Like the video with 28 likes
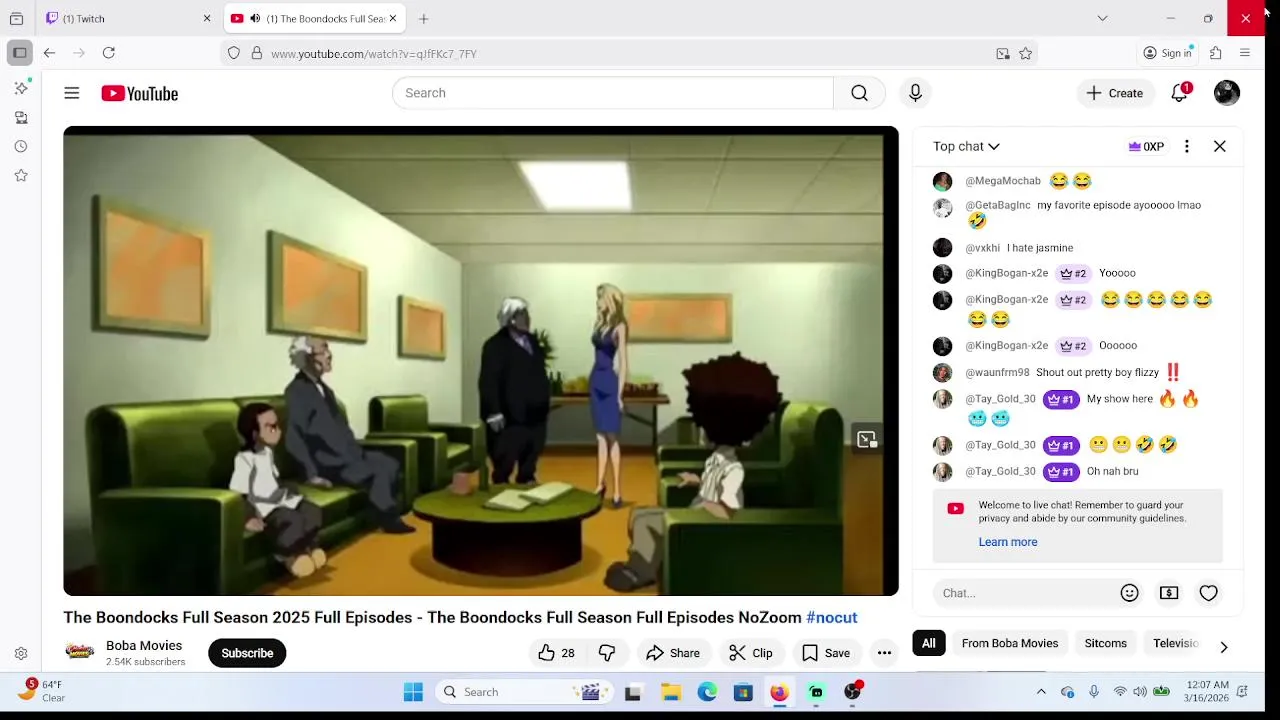Image resolution: width=1280 pixels, height=720 pixels. pyautogui.click(x=557, y=653)
